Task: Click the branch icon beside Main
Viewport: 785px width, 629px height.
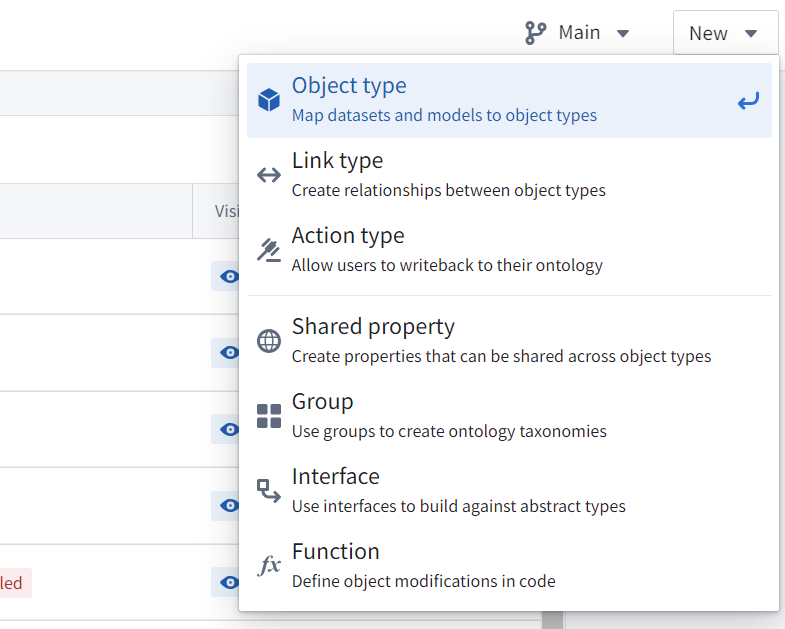Action: pyautogui.click(x=536, y=33)
